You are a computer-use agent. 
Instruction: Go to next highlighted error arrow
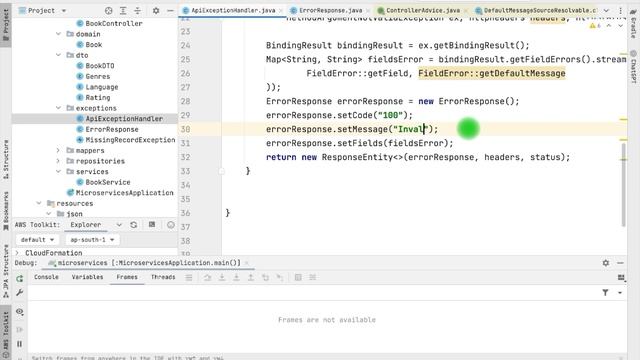tap(620, 26)
